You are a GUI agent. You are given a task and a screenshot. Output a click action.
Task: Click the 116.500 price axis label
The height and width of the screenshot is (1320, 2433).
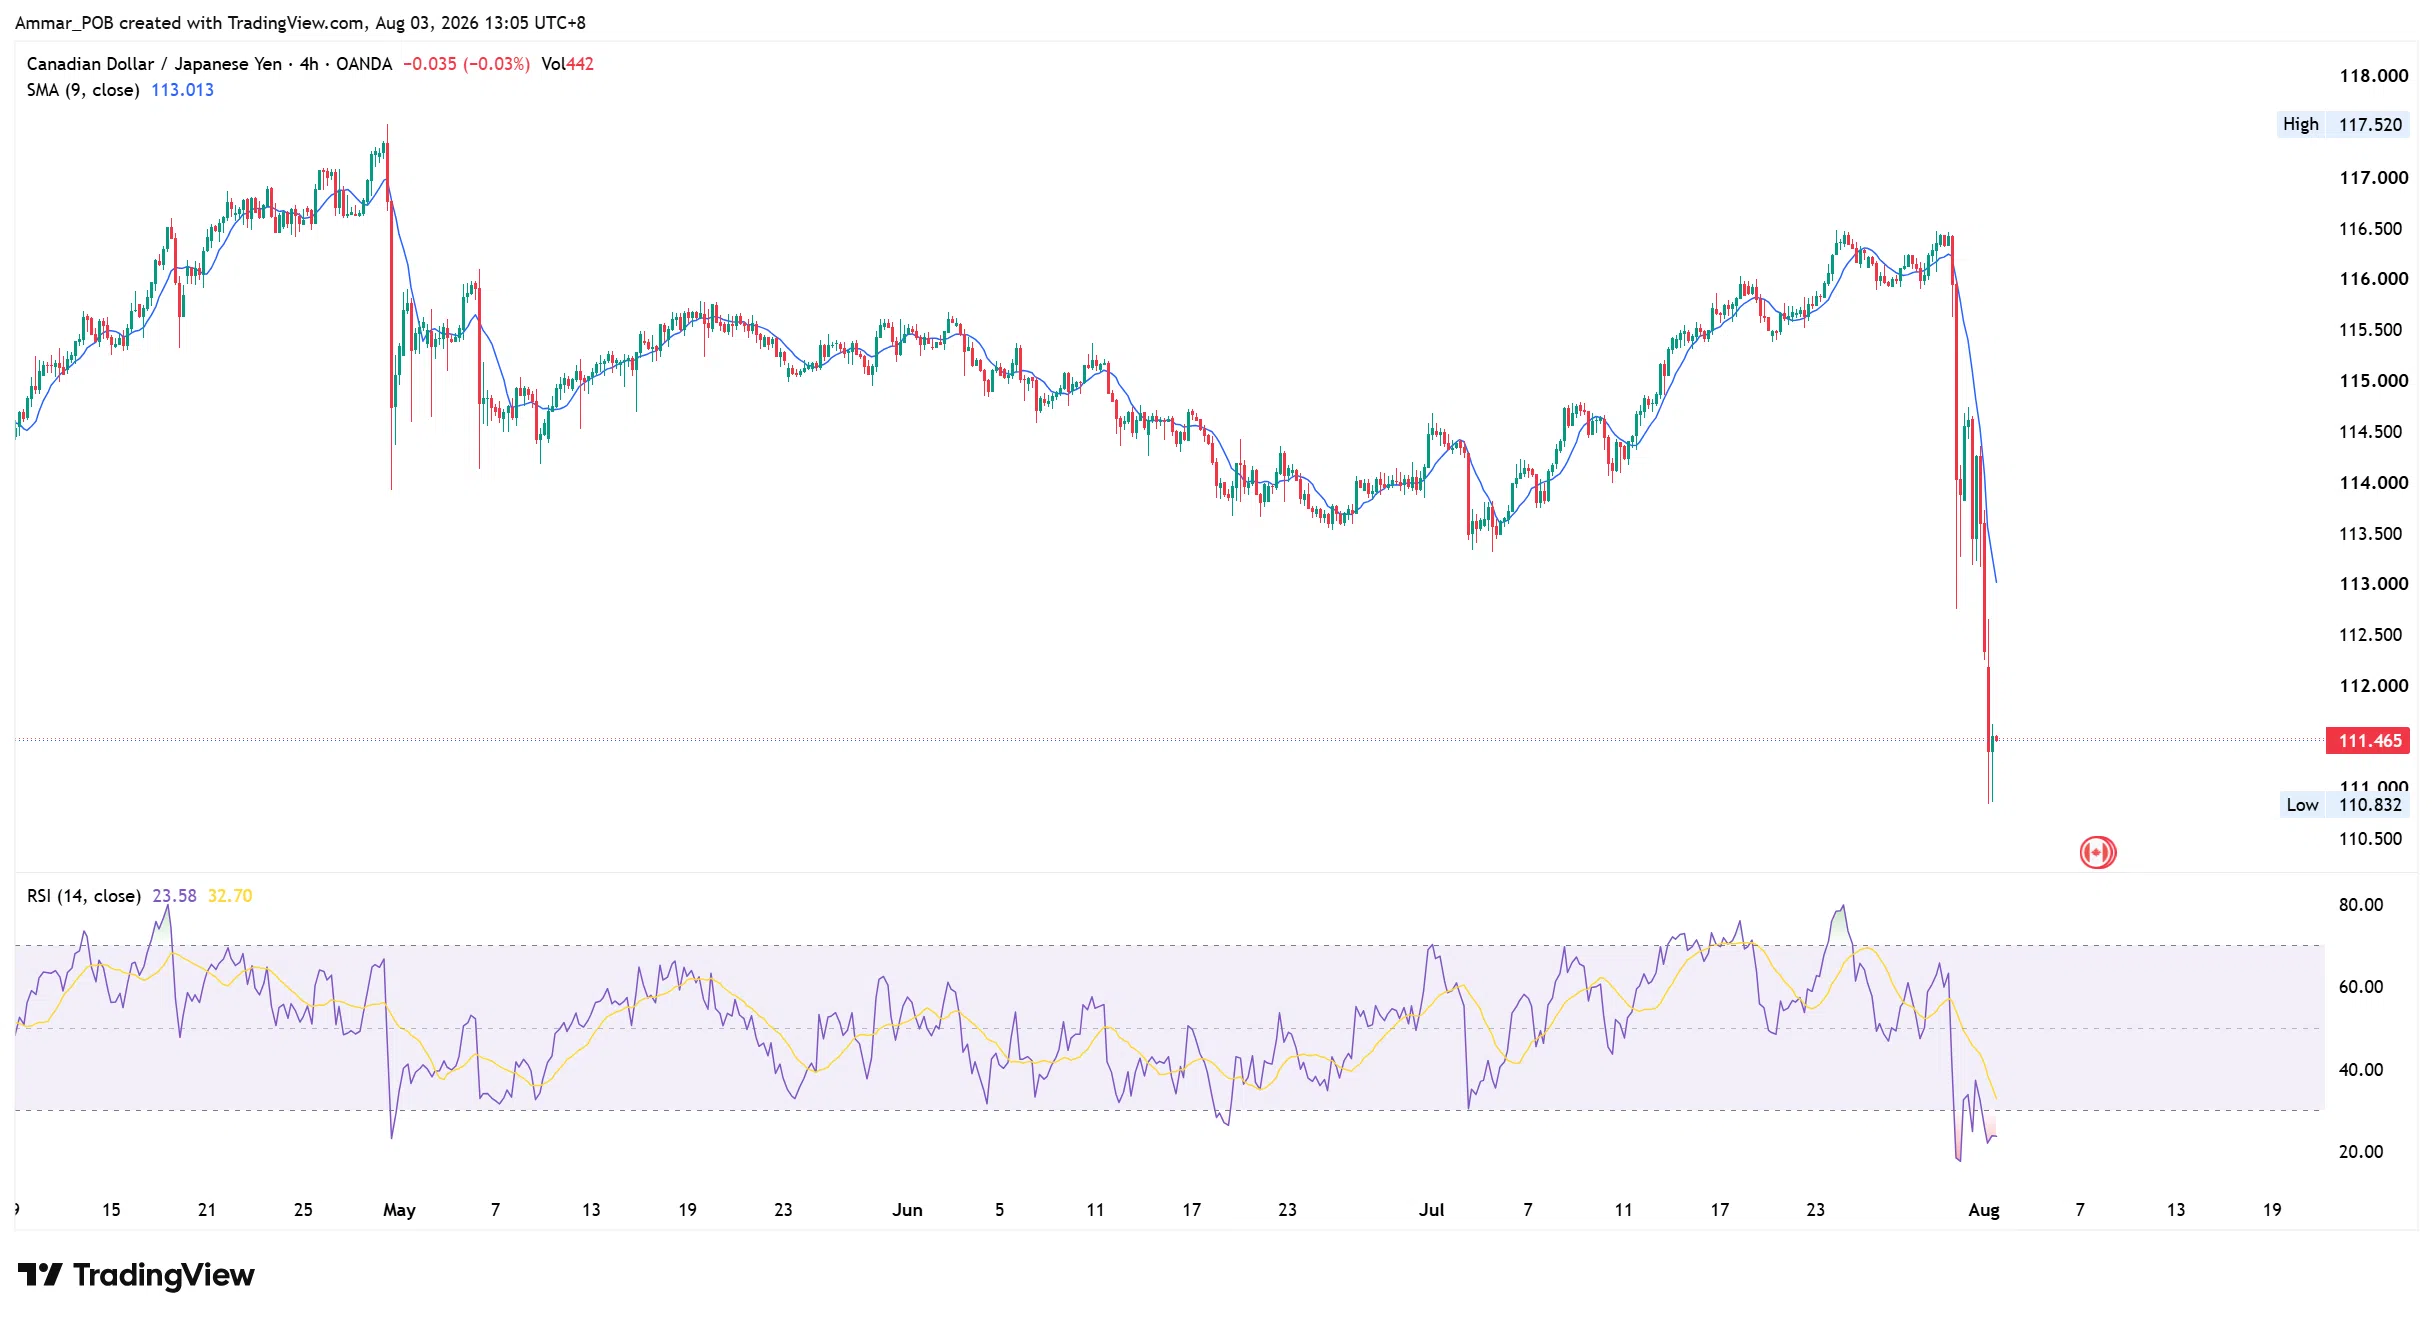[x=2370, y=229]
